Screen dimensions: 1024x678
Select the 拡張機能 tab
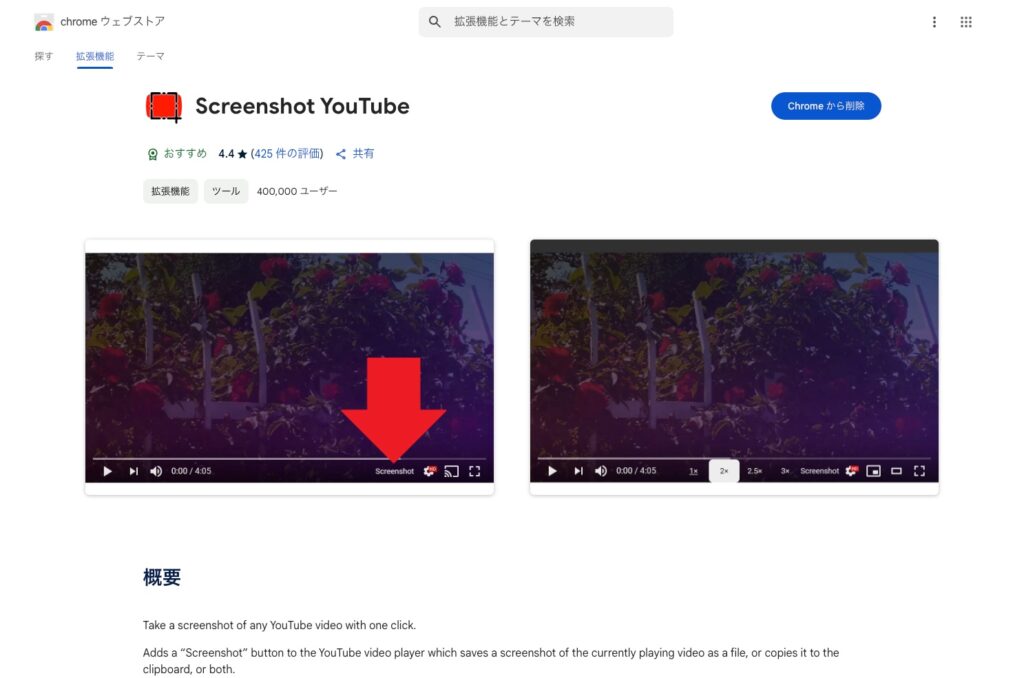coord(95,56)
